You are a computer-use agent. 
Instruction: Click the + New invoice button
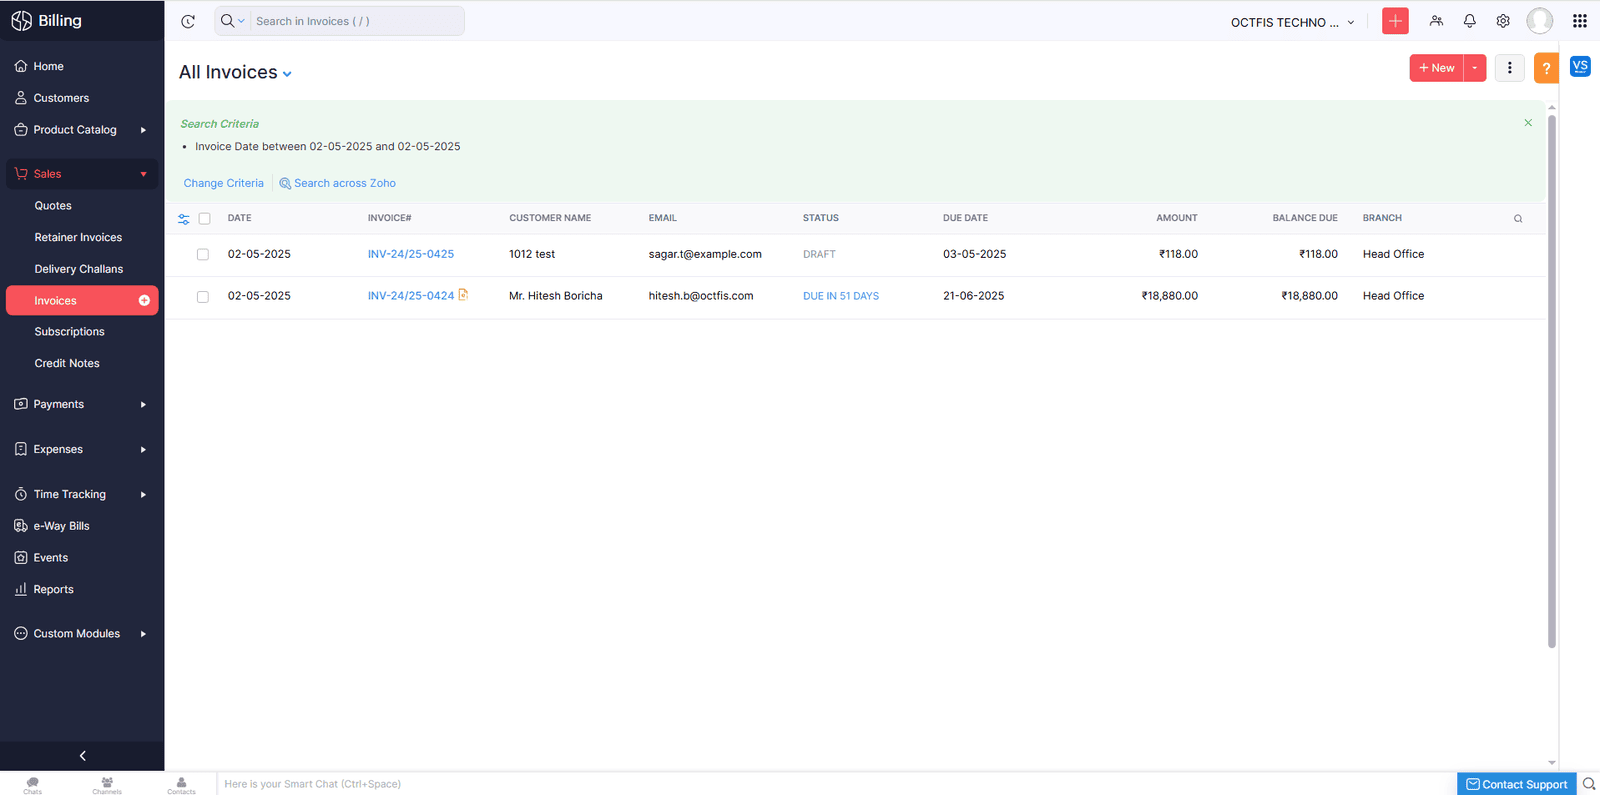coord(1437,68)
